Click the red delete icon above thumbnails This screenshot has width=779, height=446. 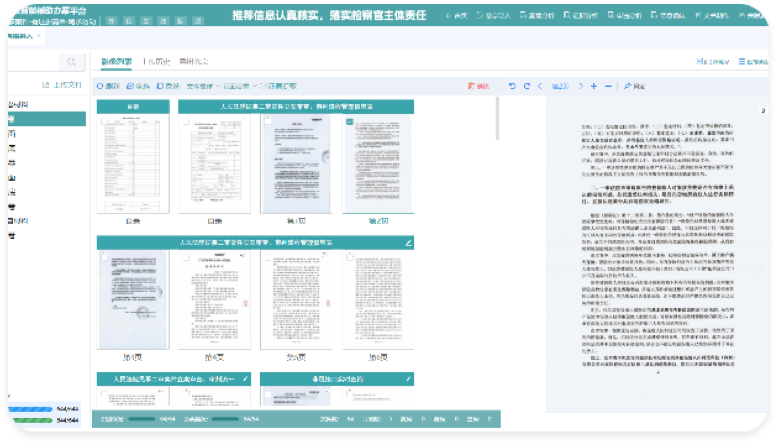478,86
